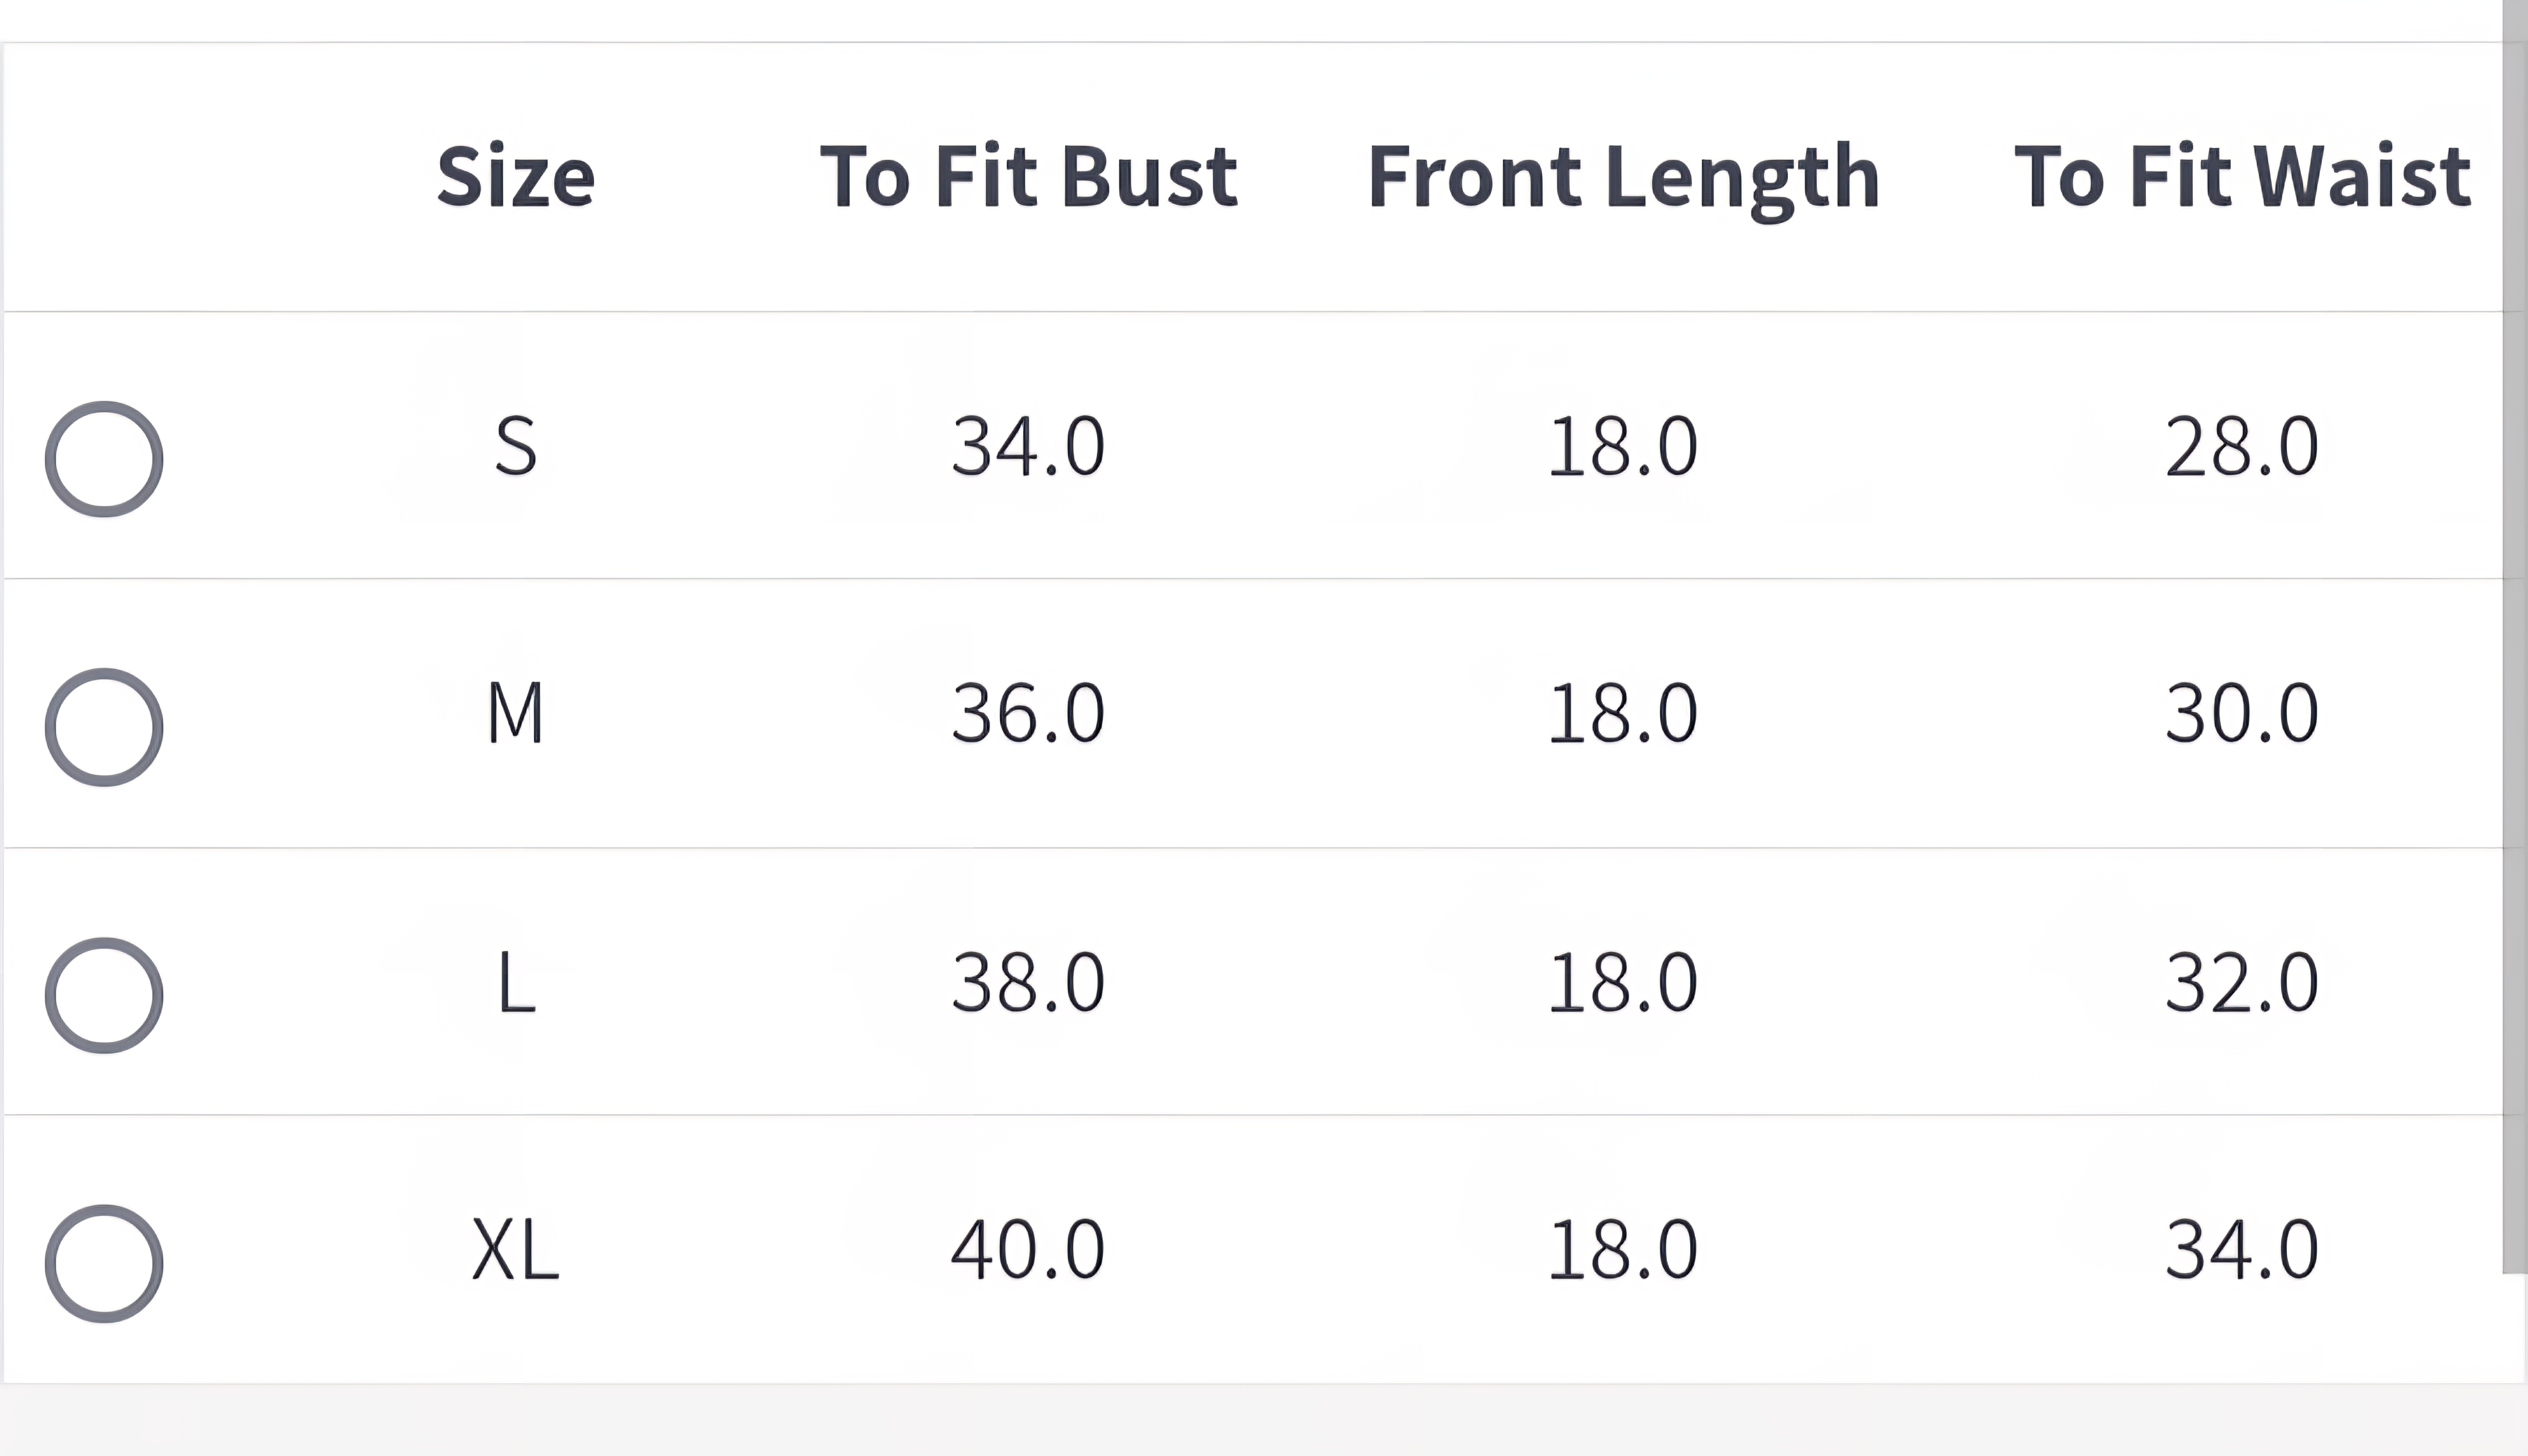This screenshot has width=2528, height=1456.
Task: Select the radio button for size M
Action: click(104, 727)
